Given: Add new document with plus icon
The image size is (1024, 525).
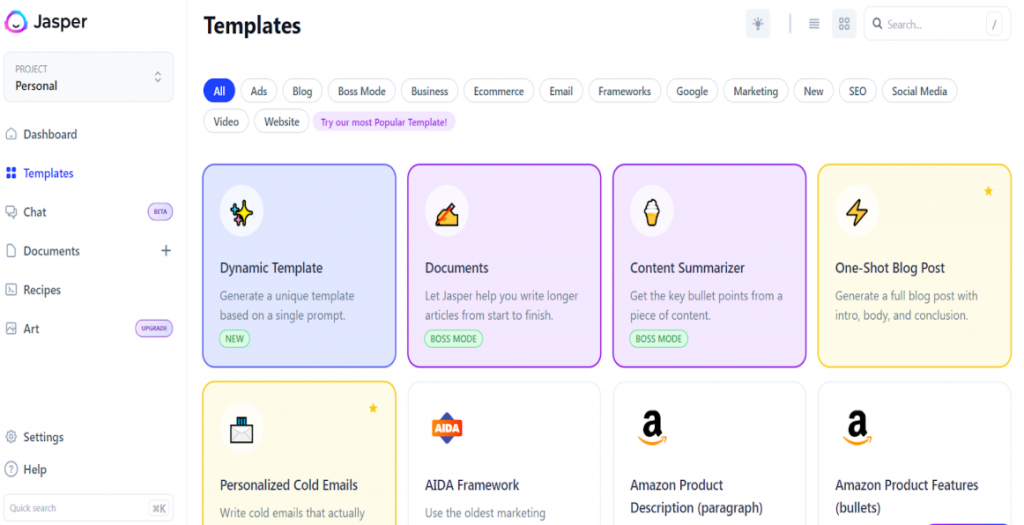Looking at the screenshot, I should pyautogui.click(x=166, y=251).
